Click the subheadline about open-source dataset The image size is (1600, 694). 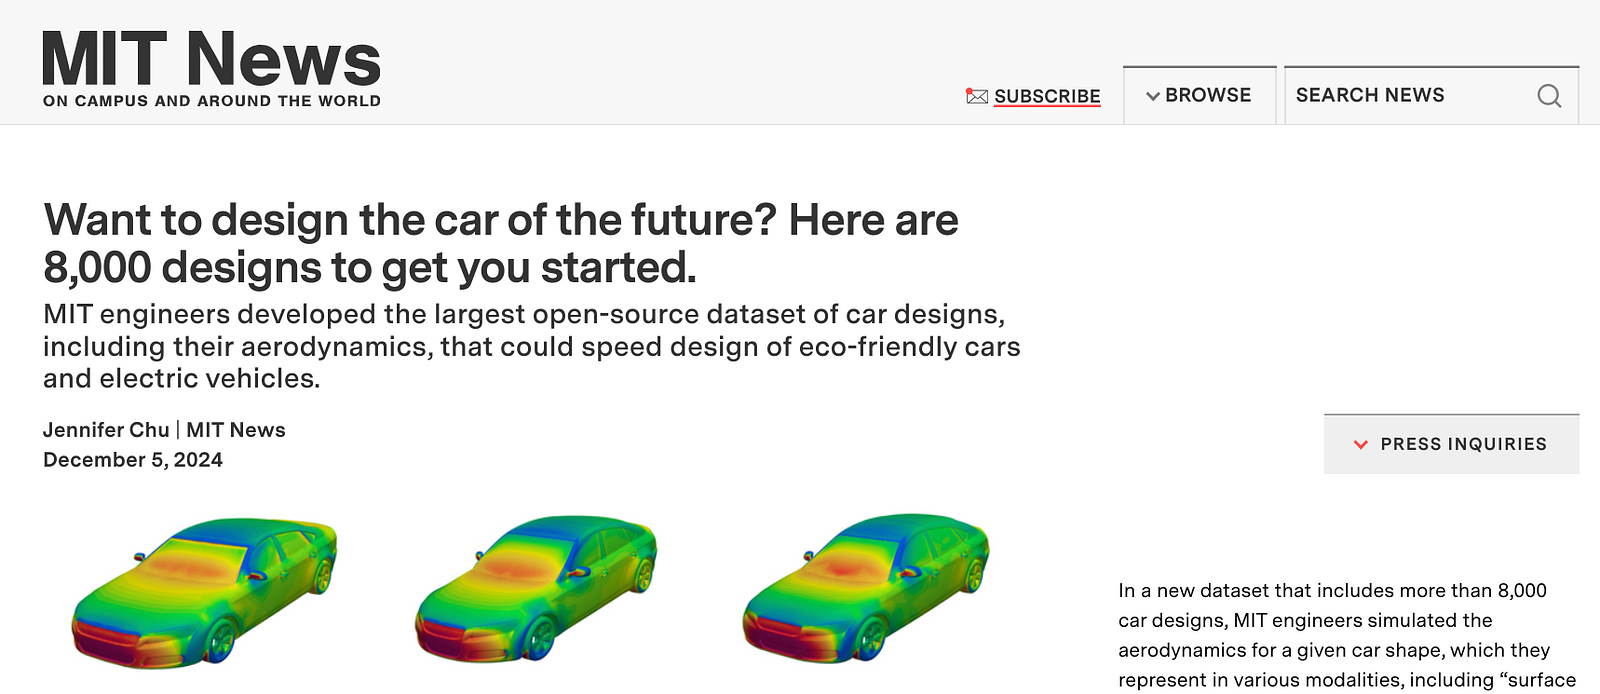point(532,346)
